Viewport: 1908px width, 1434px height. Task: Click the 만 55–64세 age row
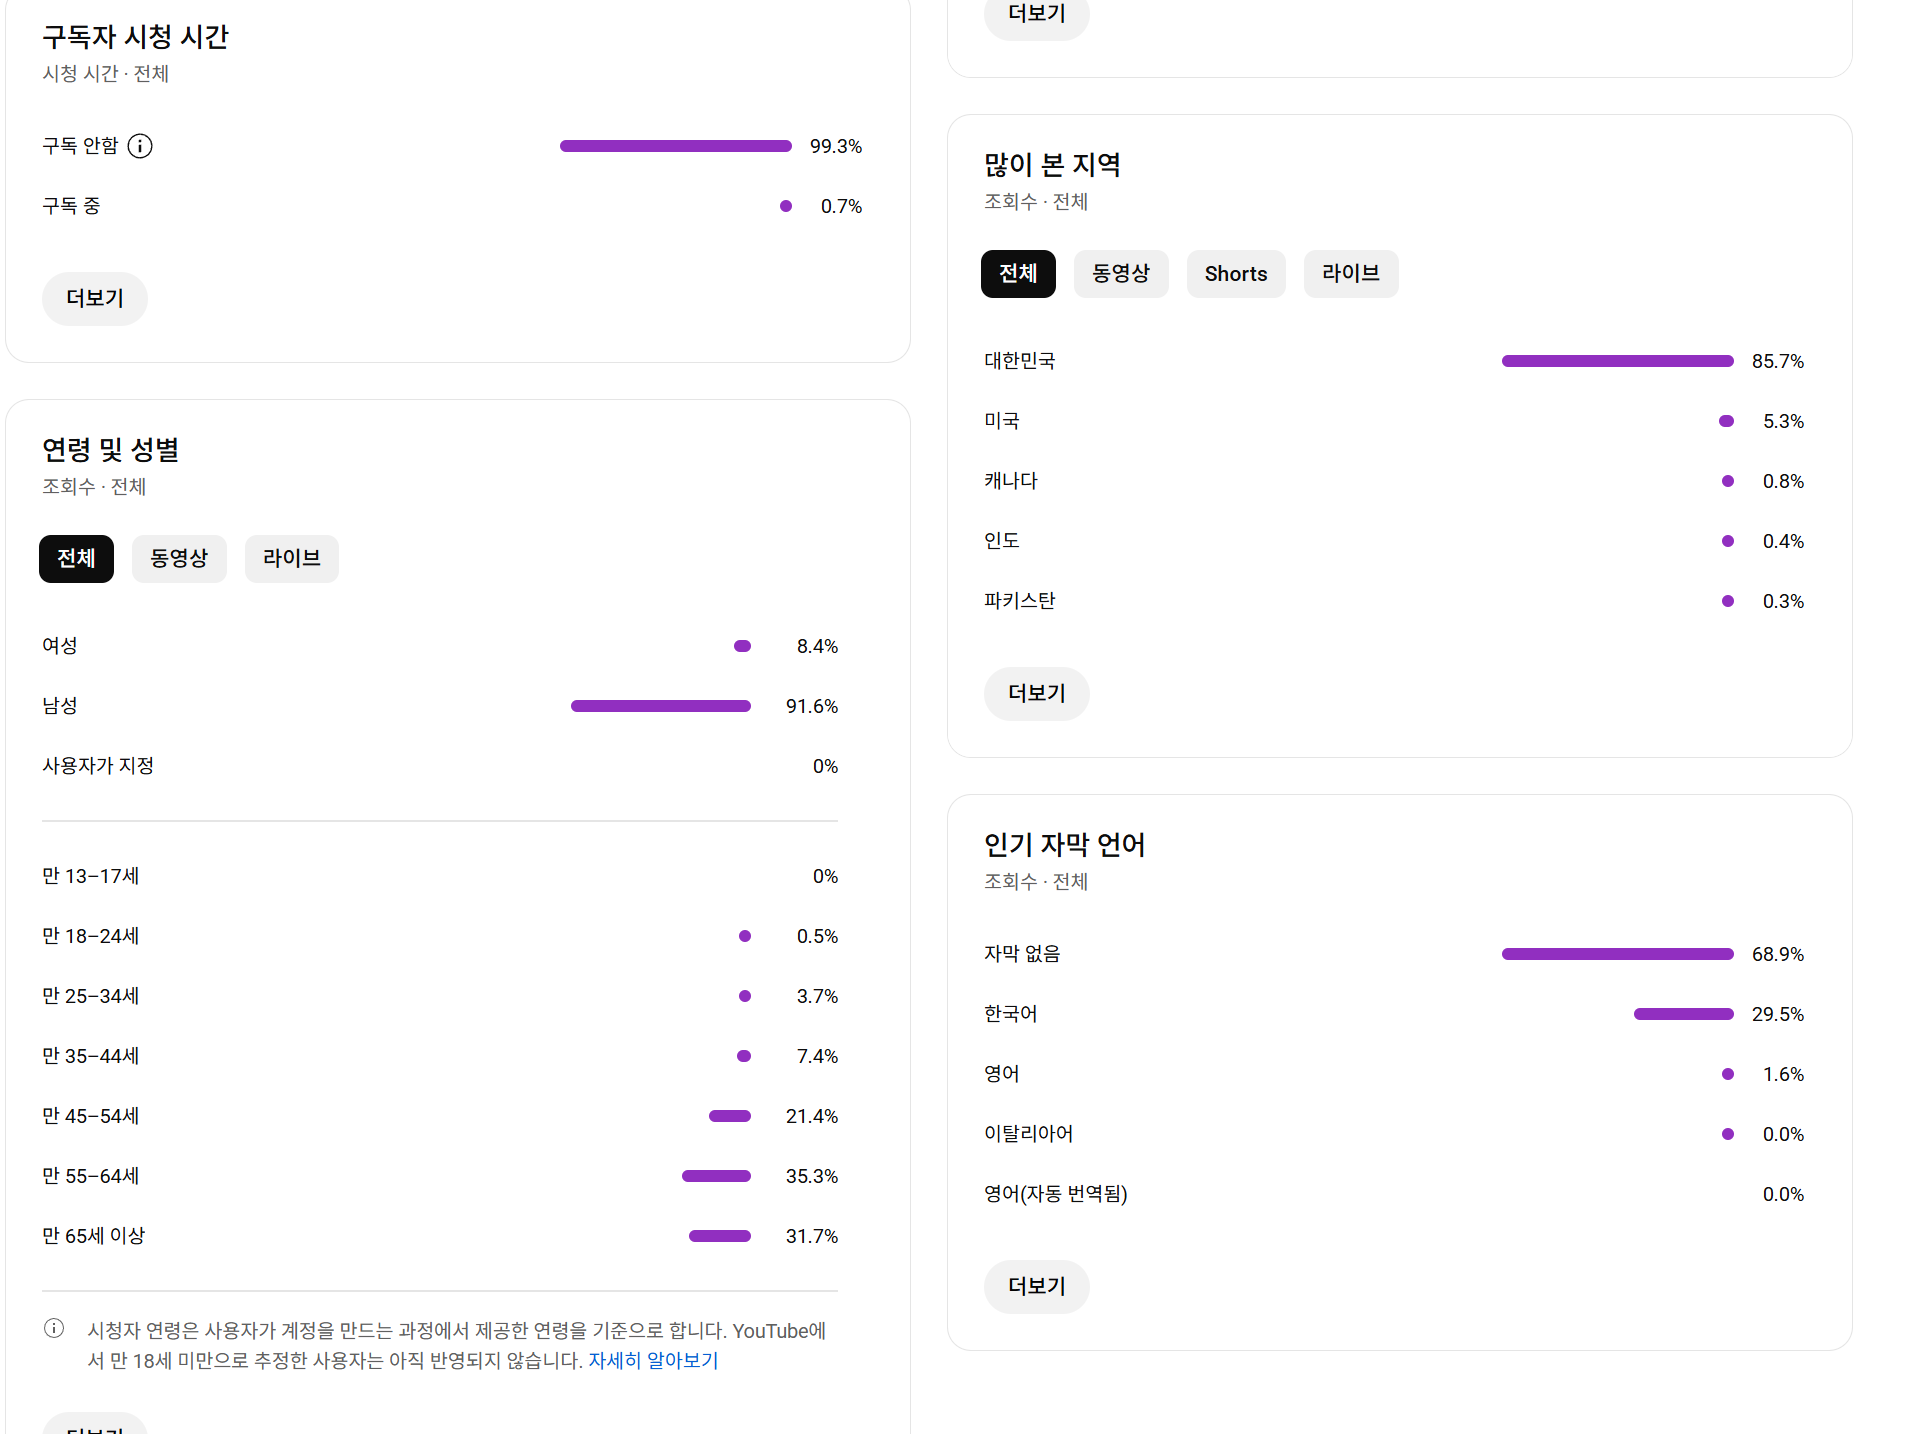coord(91,1176)
